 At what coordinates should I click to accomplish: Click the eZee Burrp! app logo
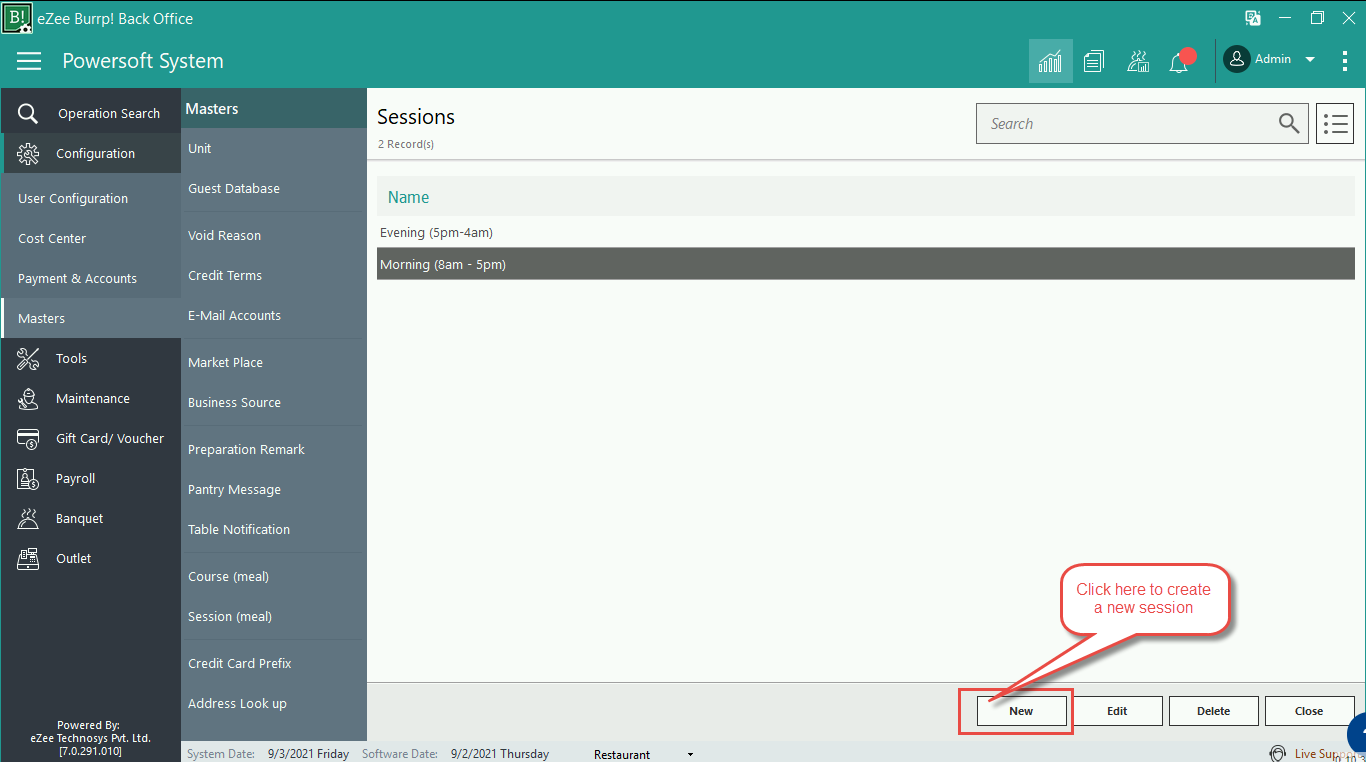(17, 17)
